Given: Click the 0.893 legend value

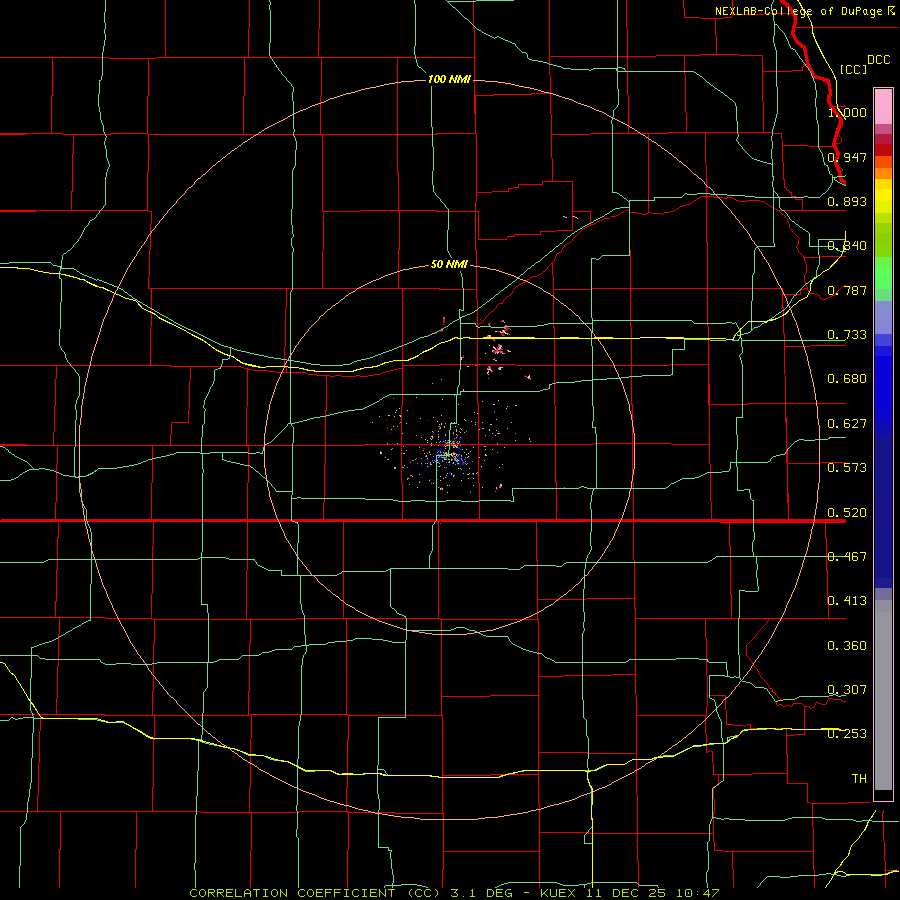Looking at the screenshot, I should click(x=847, y=201).
